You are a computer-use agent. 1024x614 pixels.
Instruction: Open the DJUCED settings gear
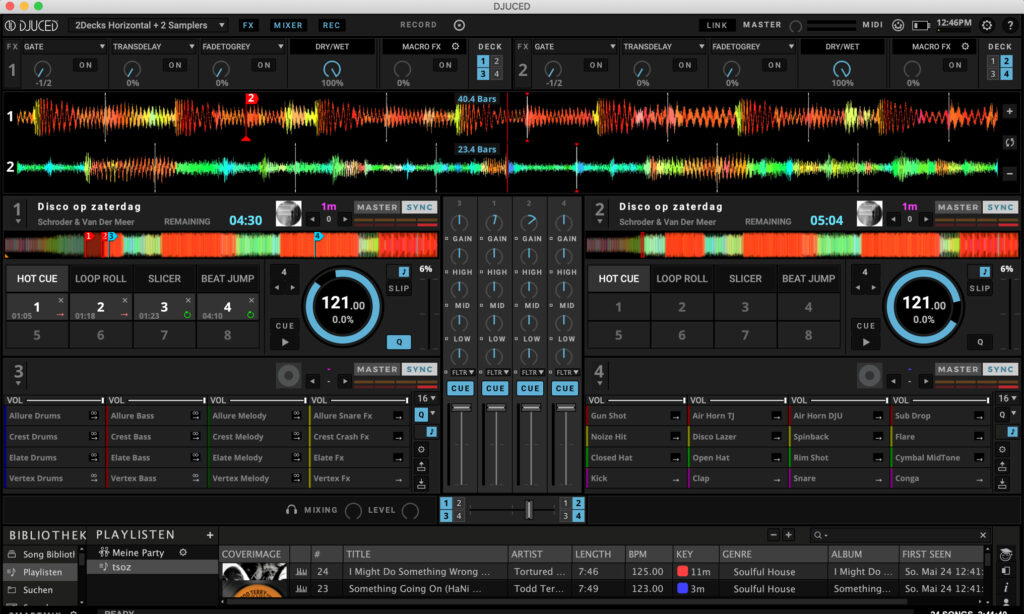(987, 25)
